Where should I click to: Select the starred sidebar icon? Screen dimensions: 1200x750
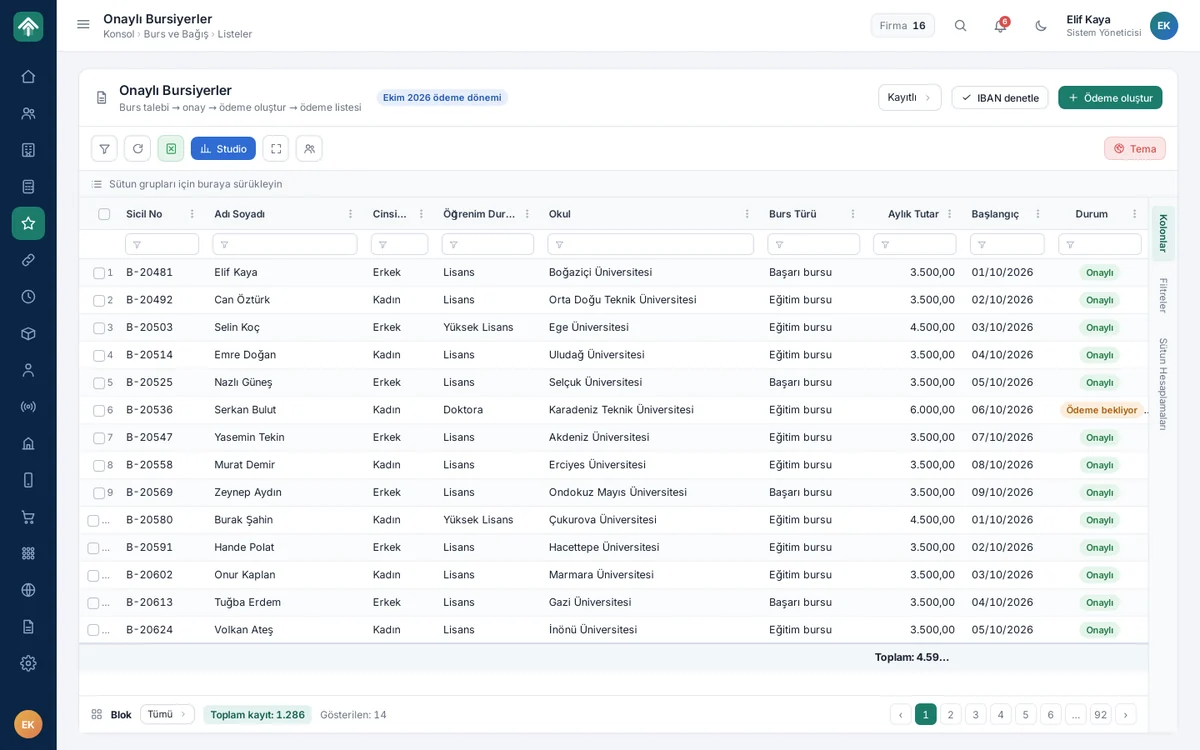(x=28, y=223)
